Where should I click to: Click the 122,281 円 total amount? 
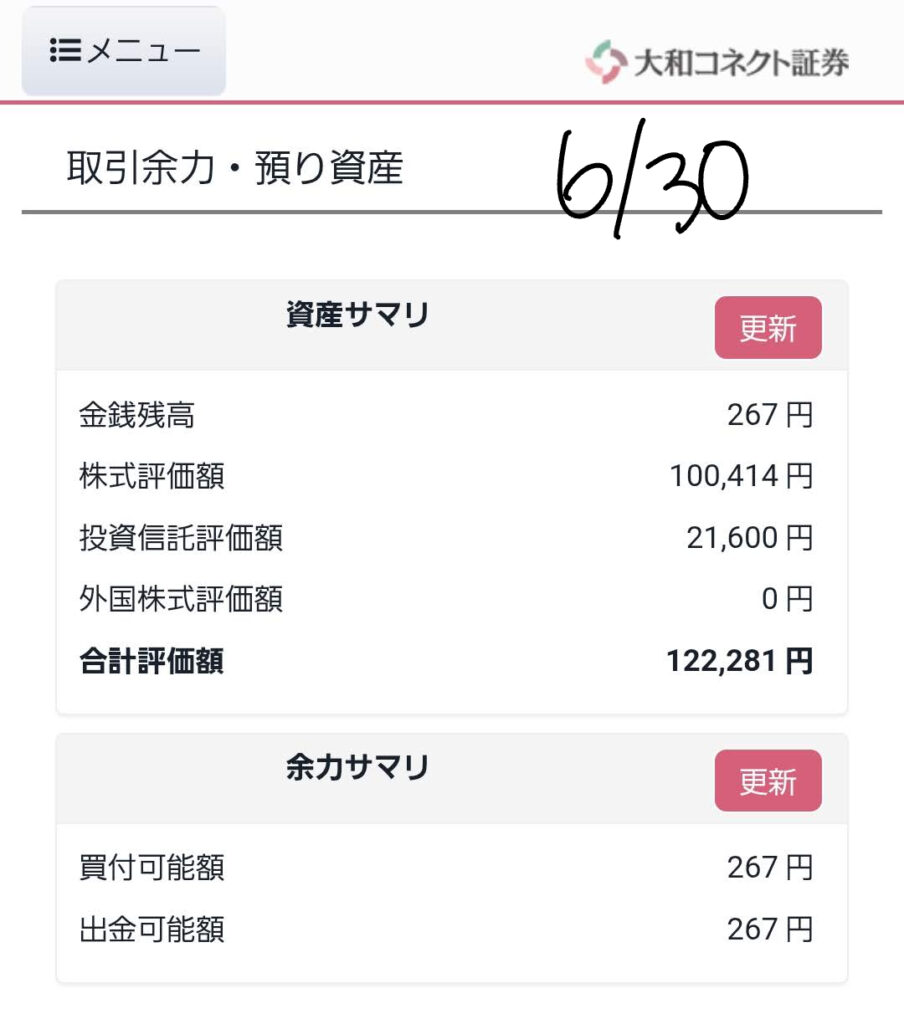[x=740, y=661]
